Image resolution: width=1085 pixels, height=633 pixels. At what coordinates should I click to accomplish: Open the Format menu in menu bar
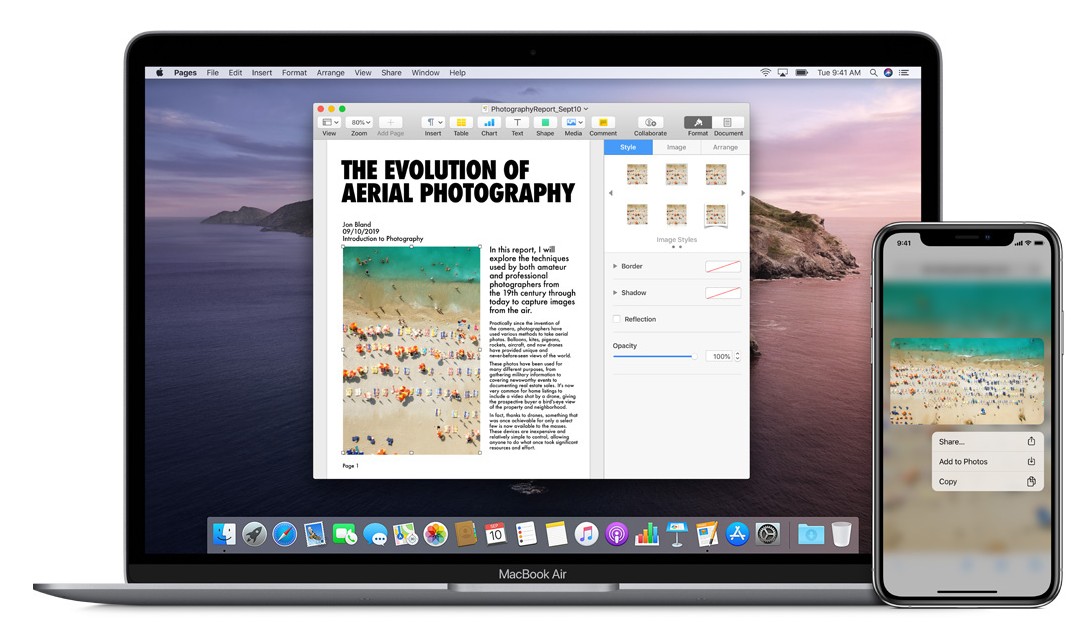pyautogui.click(x=294, y=72)
